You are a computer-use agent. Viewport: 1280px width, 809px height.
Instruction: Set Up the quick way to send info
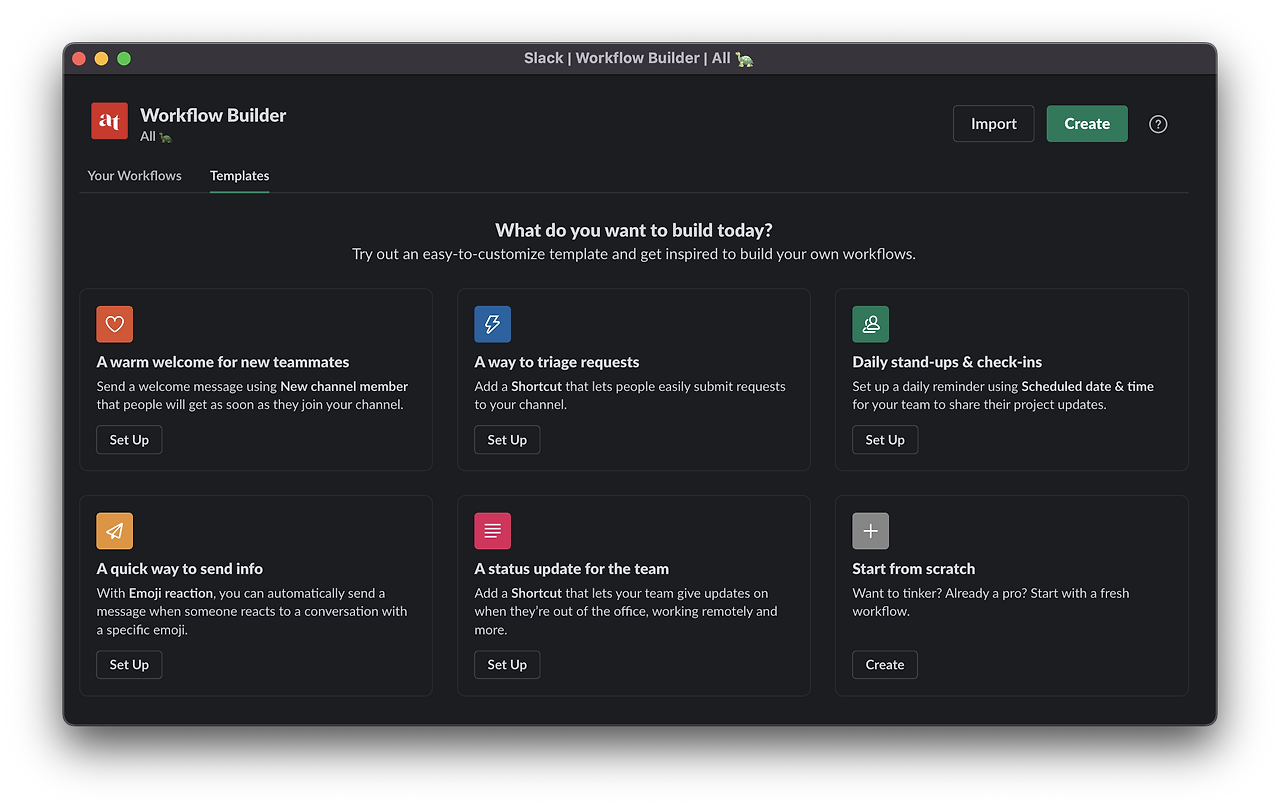click(x=129, y=665)
